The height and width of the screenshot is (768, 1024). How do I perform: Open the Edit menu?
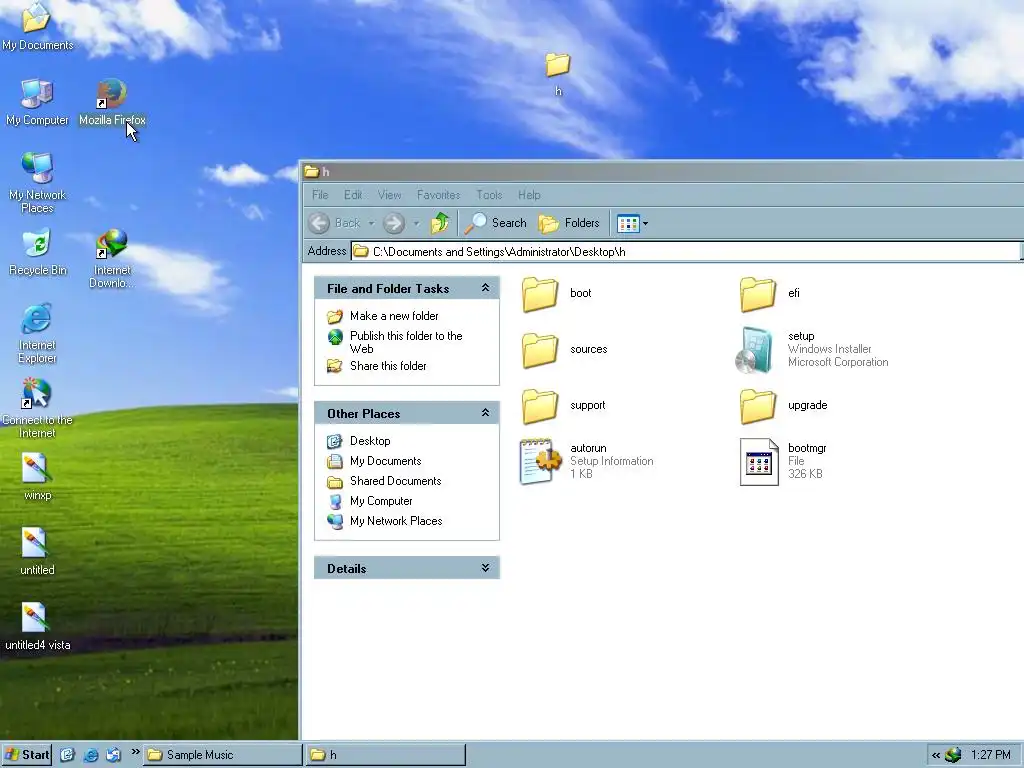point(353,195)
